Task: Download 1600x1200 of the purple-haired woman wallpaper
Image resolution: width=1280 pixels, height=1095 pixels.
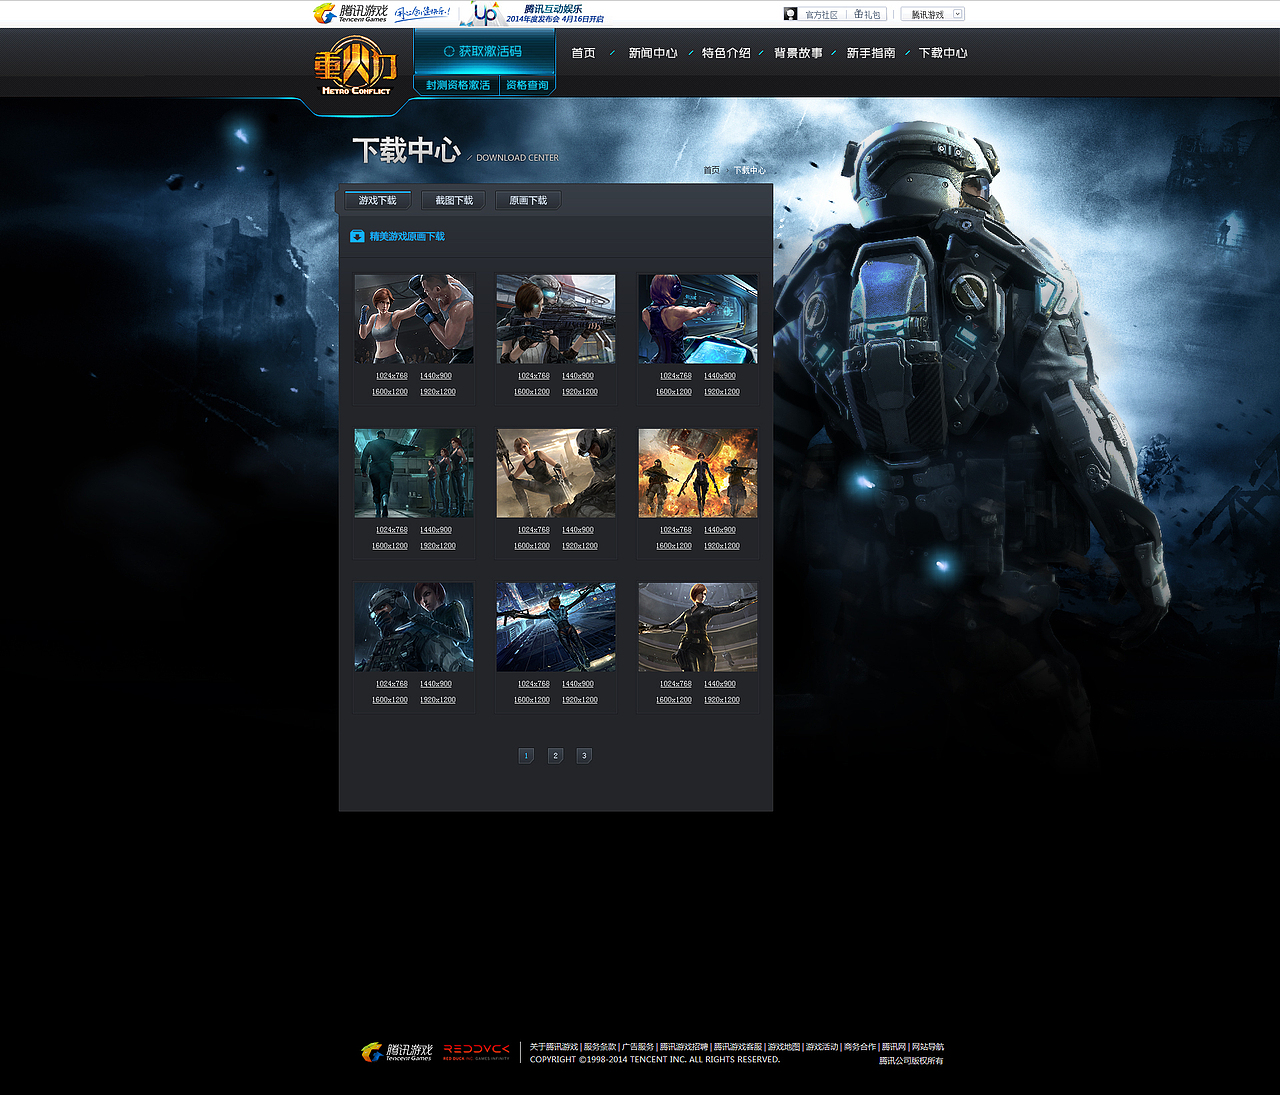Action: pyautogui.click(x=674, y=392)
